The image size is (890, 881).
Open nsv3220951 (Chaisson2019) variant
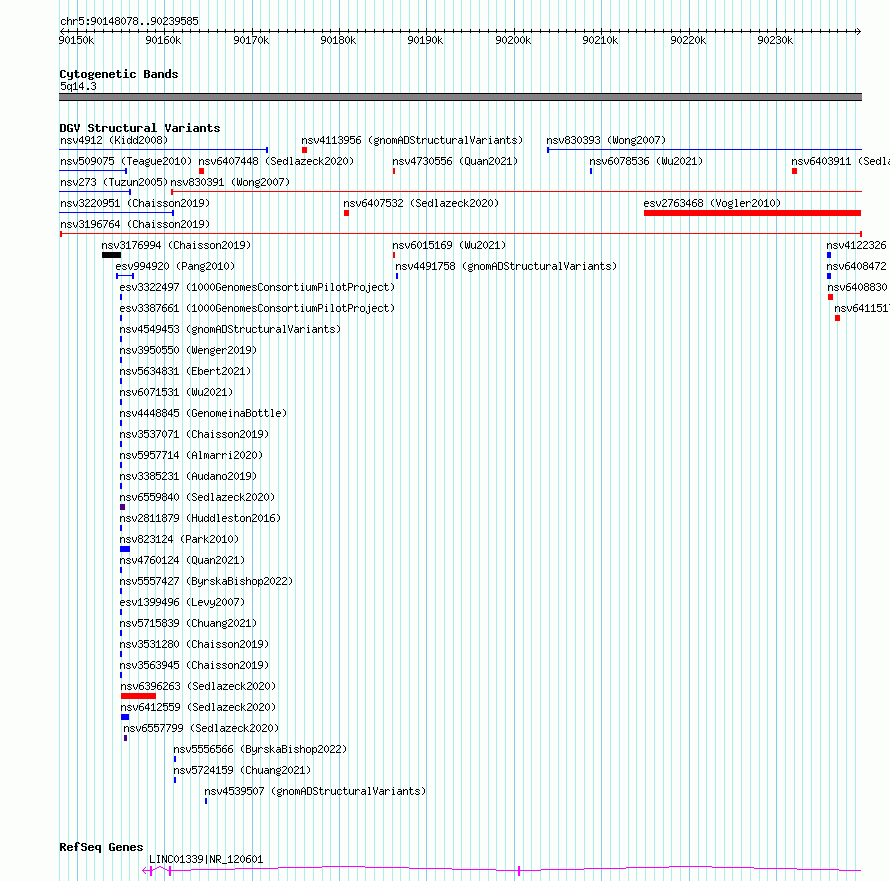135,203
